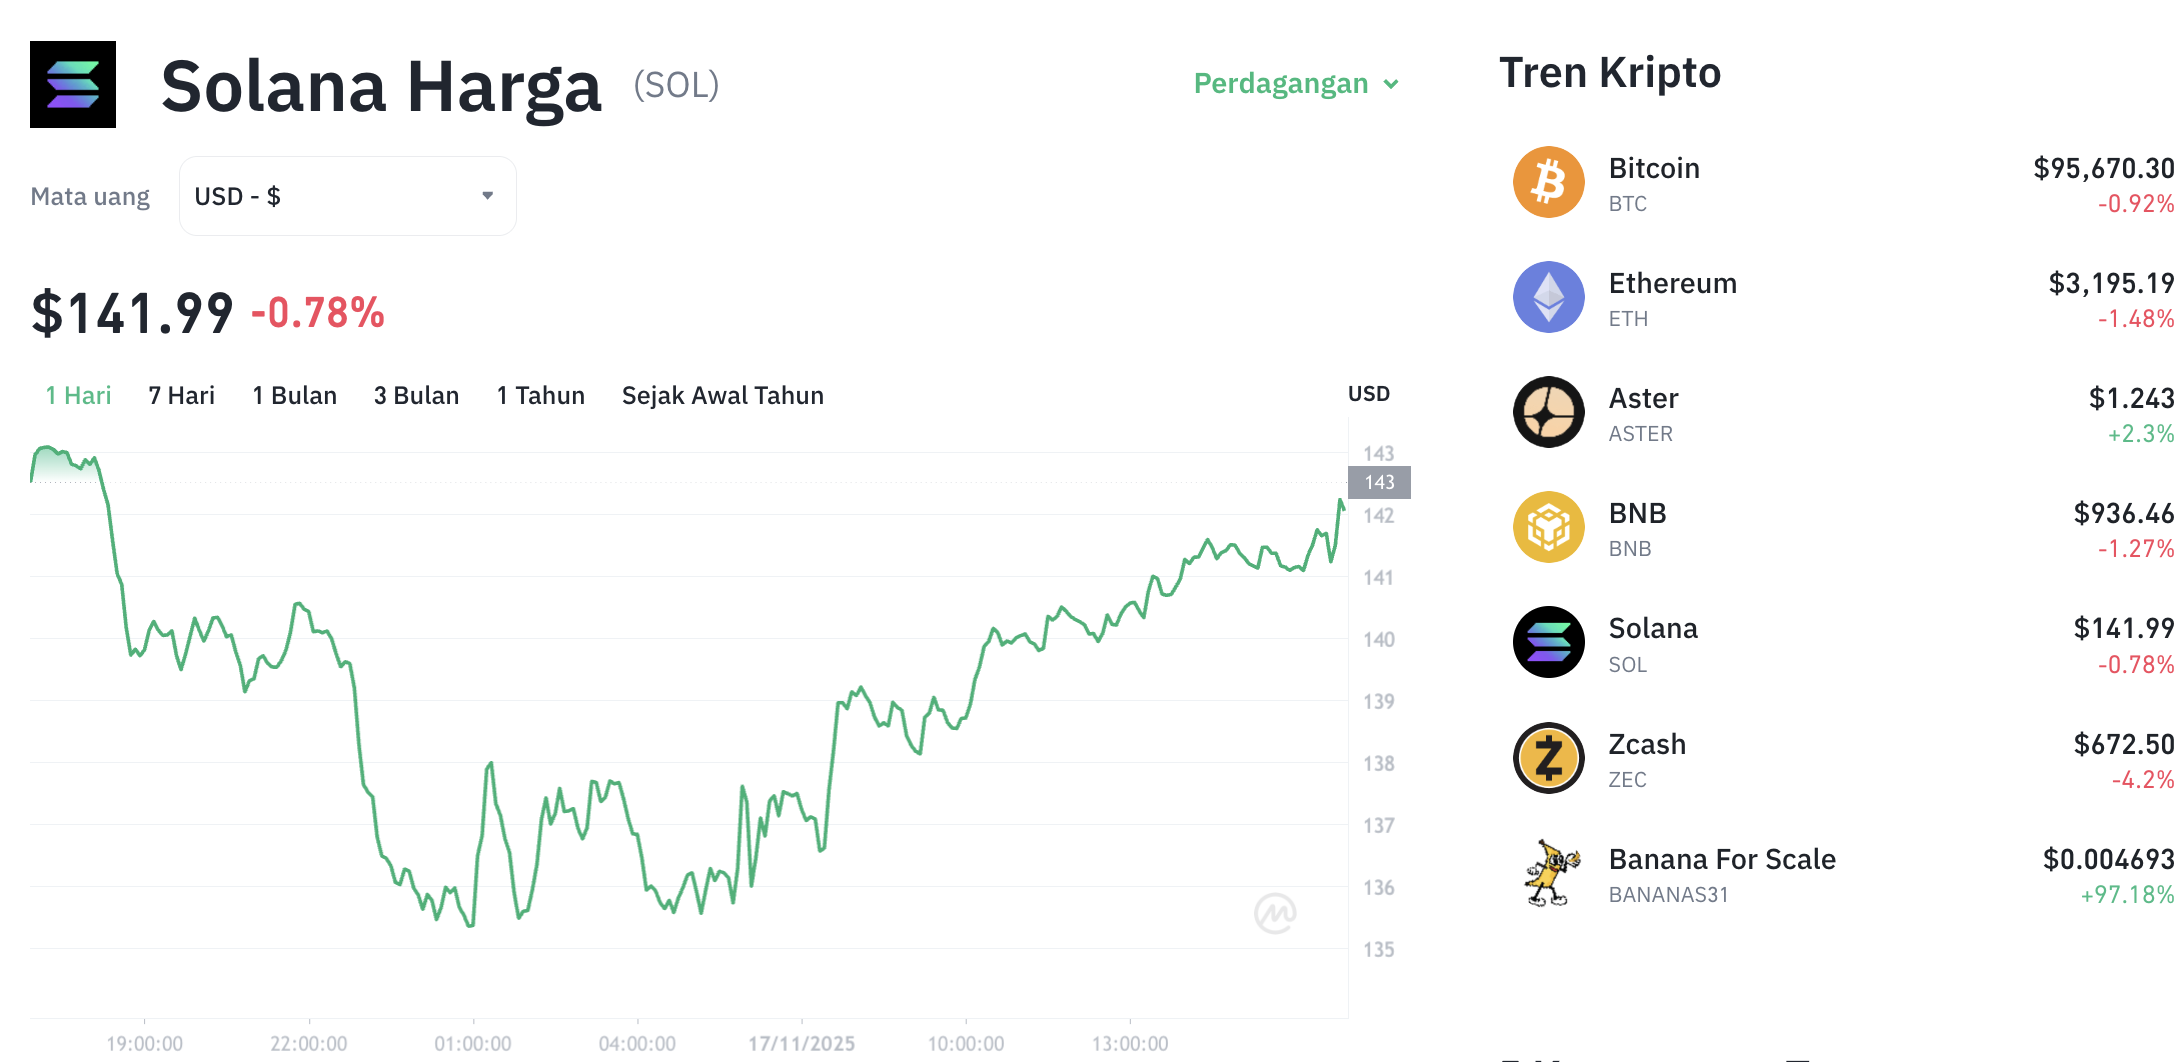
Task: Switch to the 1 Tahun chart
Action: tap(540, 395)
